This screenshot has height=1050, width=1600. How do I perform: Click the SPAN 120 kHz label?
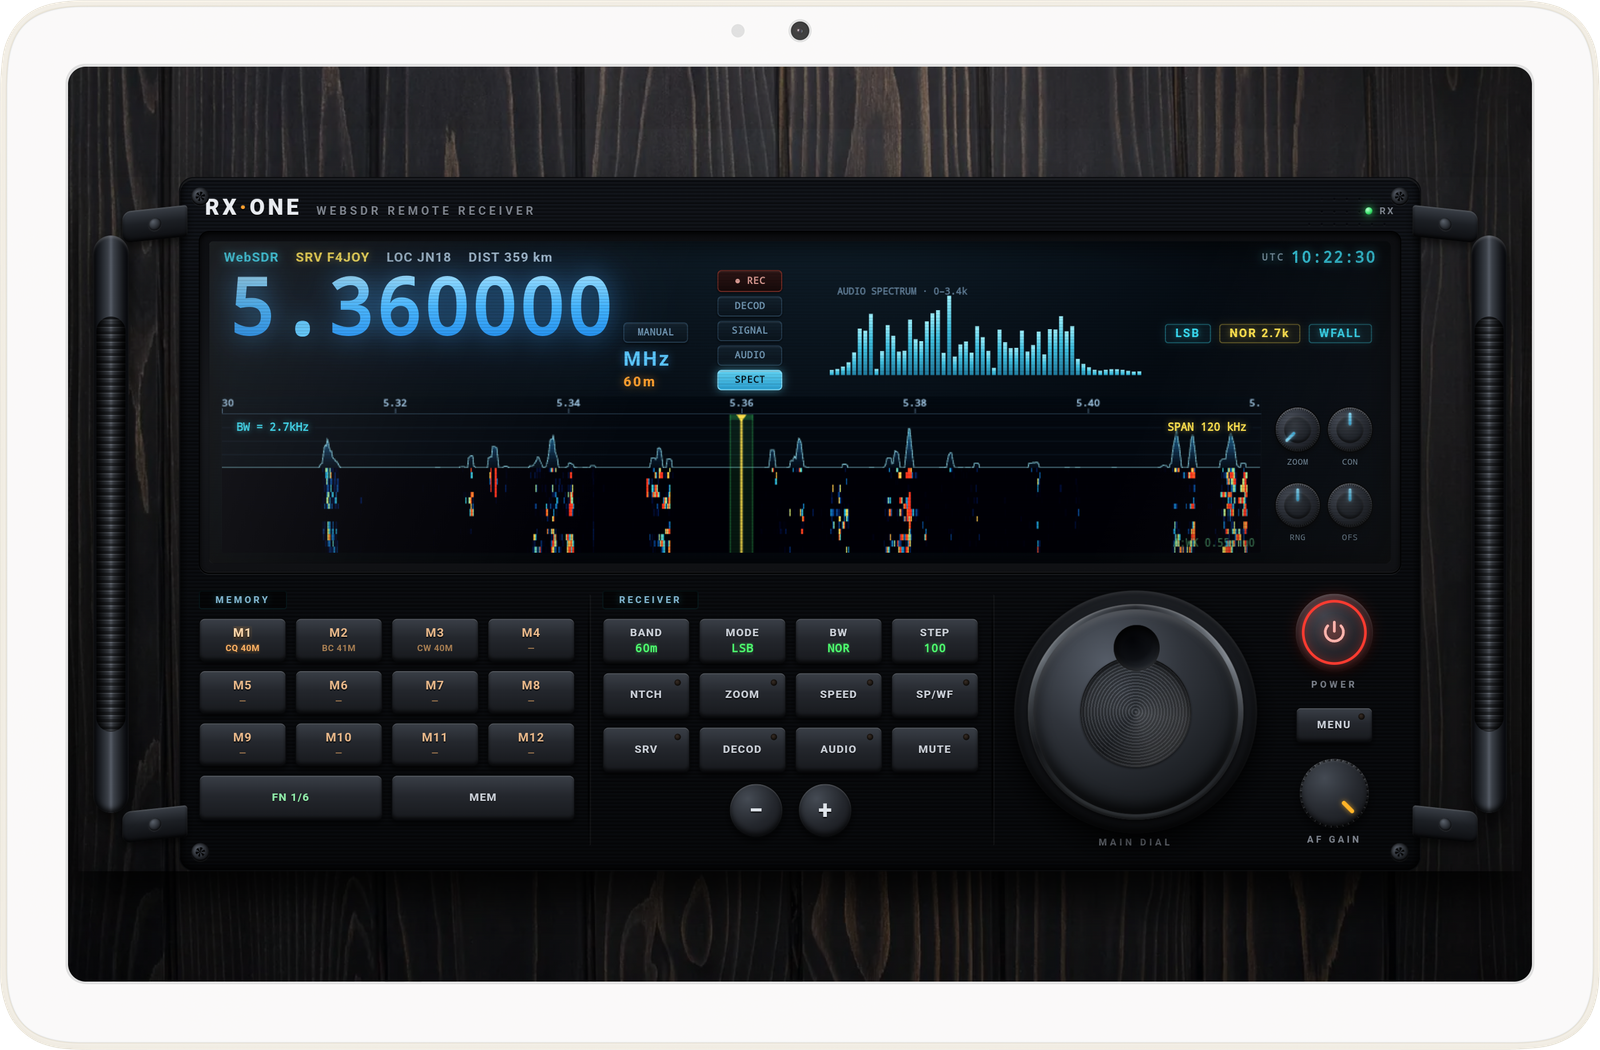pyautogui.click(x=1206, y=427)
